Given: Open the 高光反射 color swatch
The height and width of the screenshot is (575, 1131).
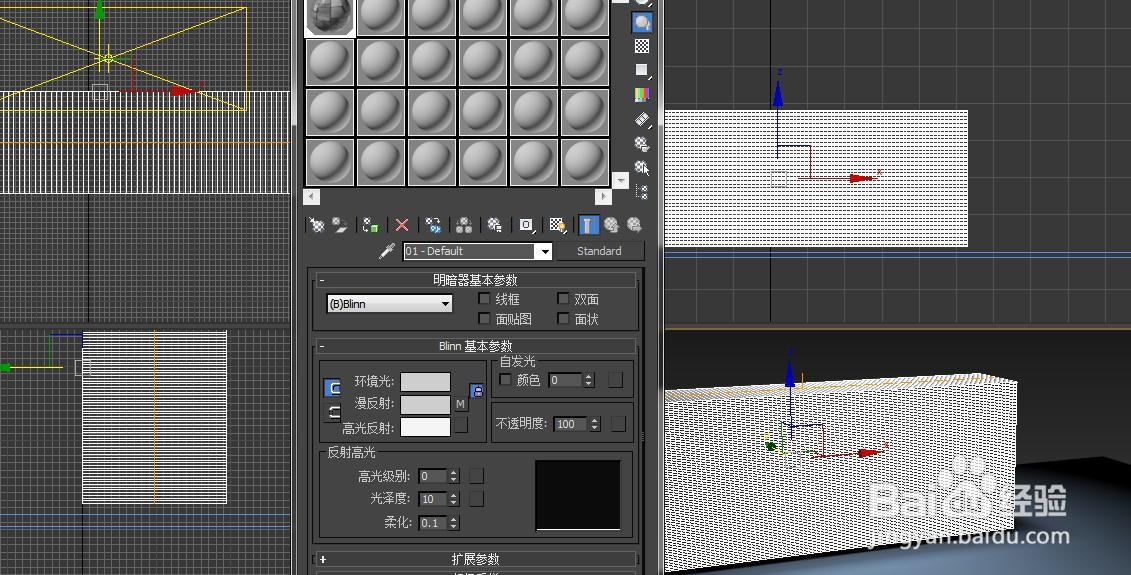Looking at the screenshot, I should 426,427.
